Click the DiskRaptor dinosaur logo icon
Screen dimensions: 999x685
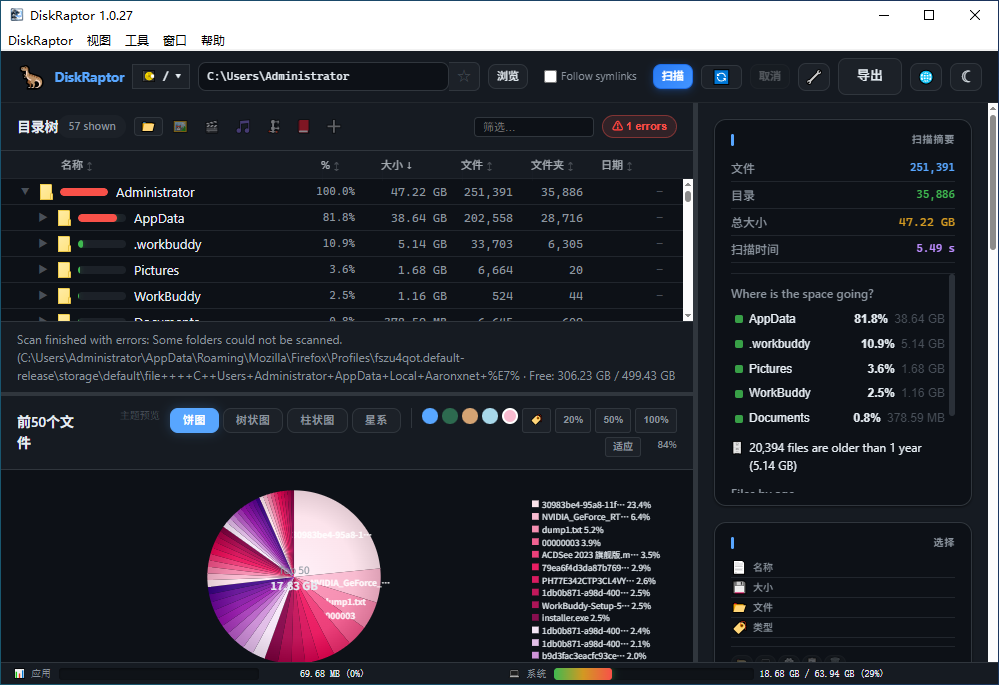[31, 77]
